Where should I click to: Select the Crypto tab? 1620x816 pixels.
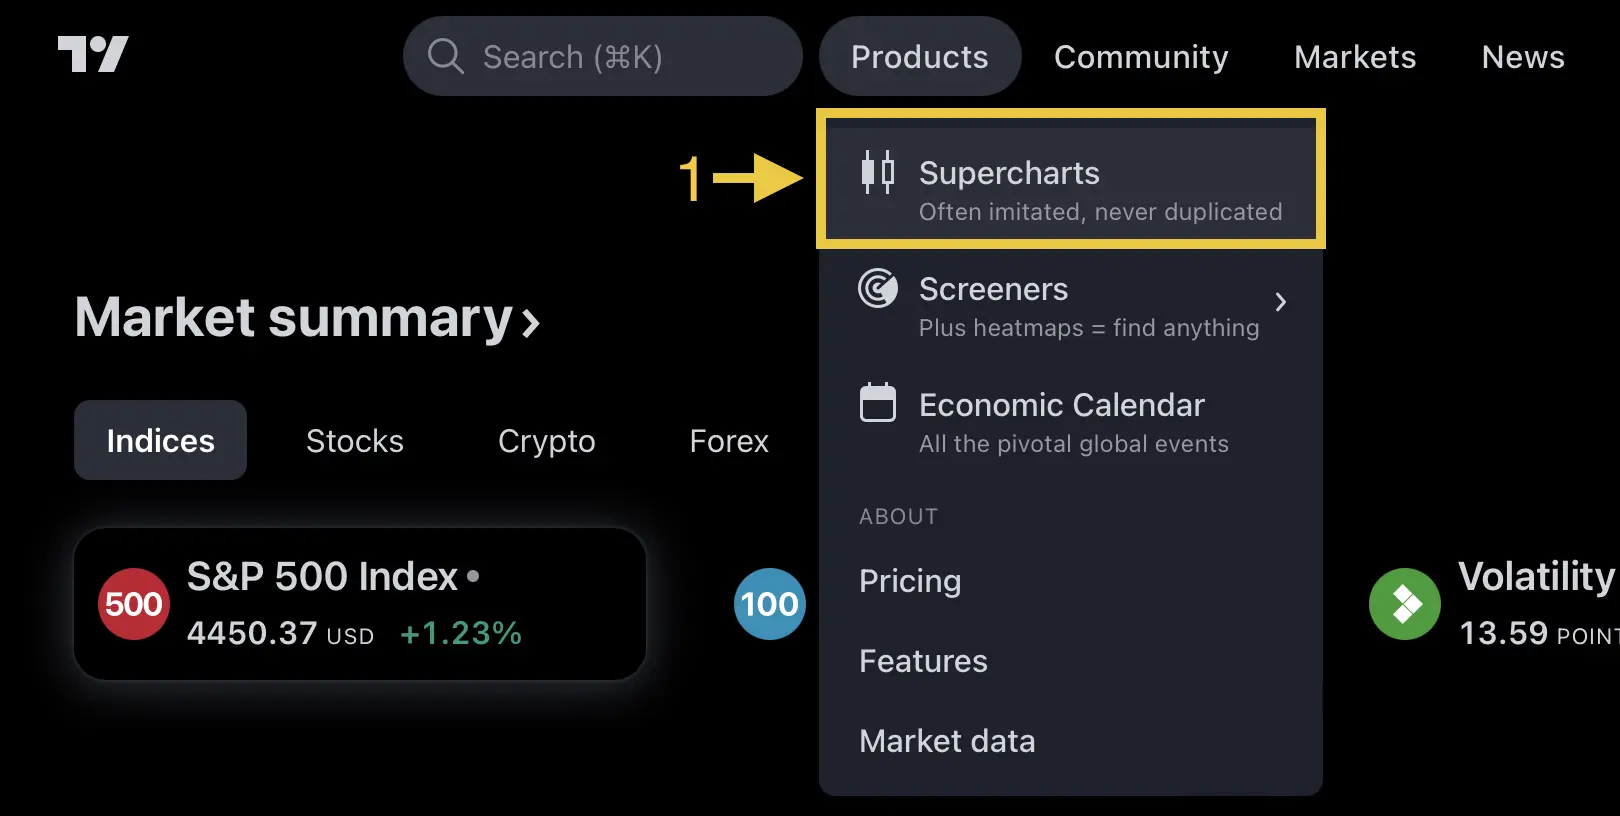(x=546, y=440)
